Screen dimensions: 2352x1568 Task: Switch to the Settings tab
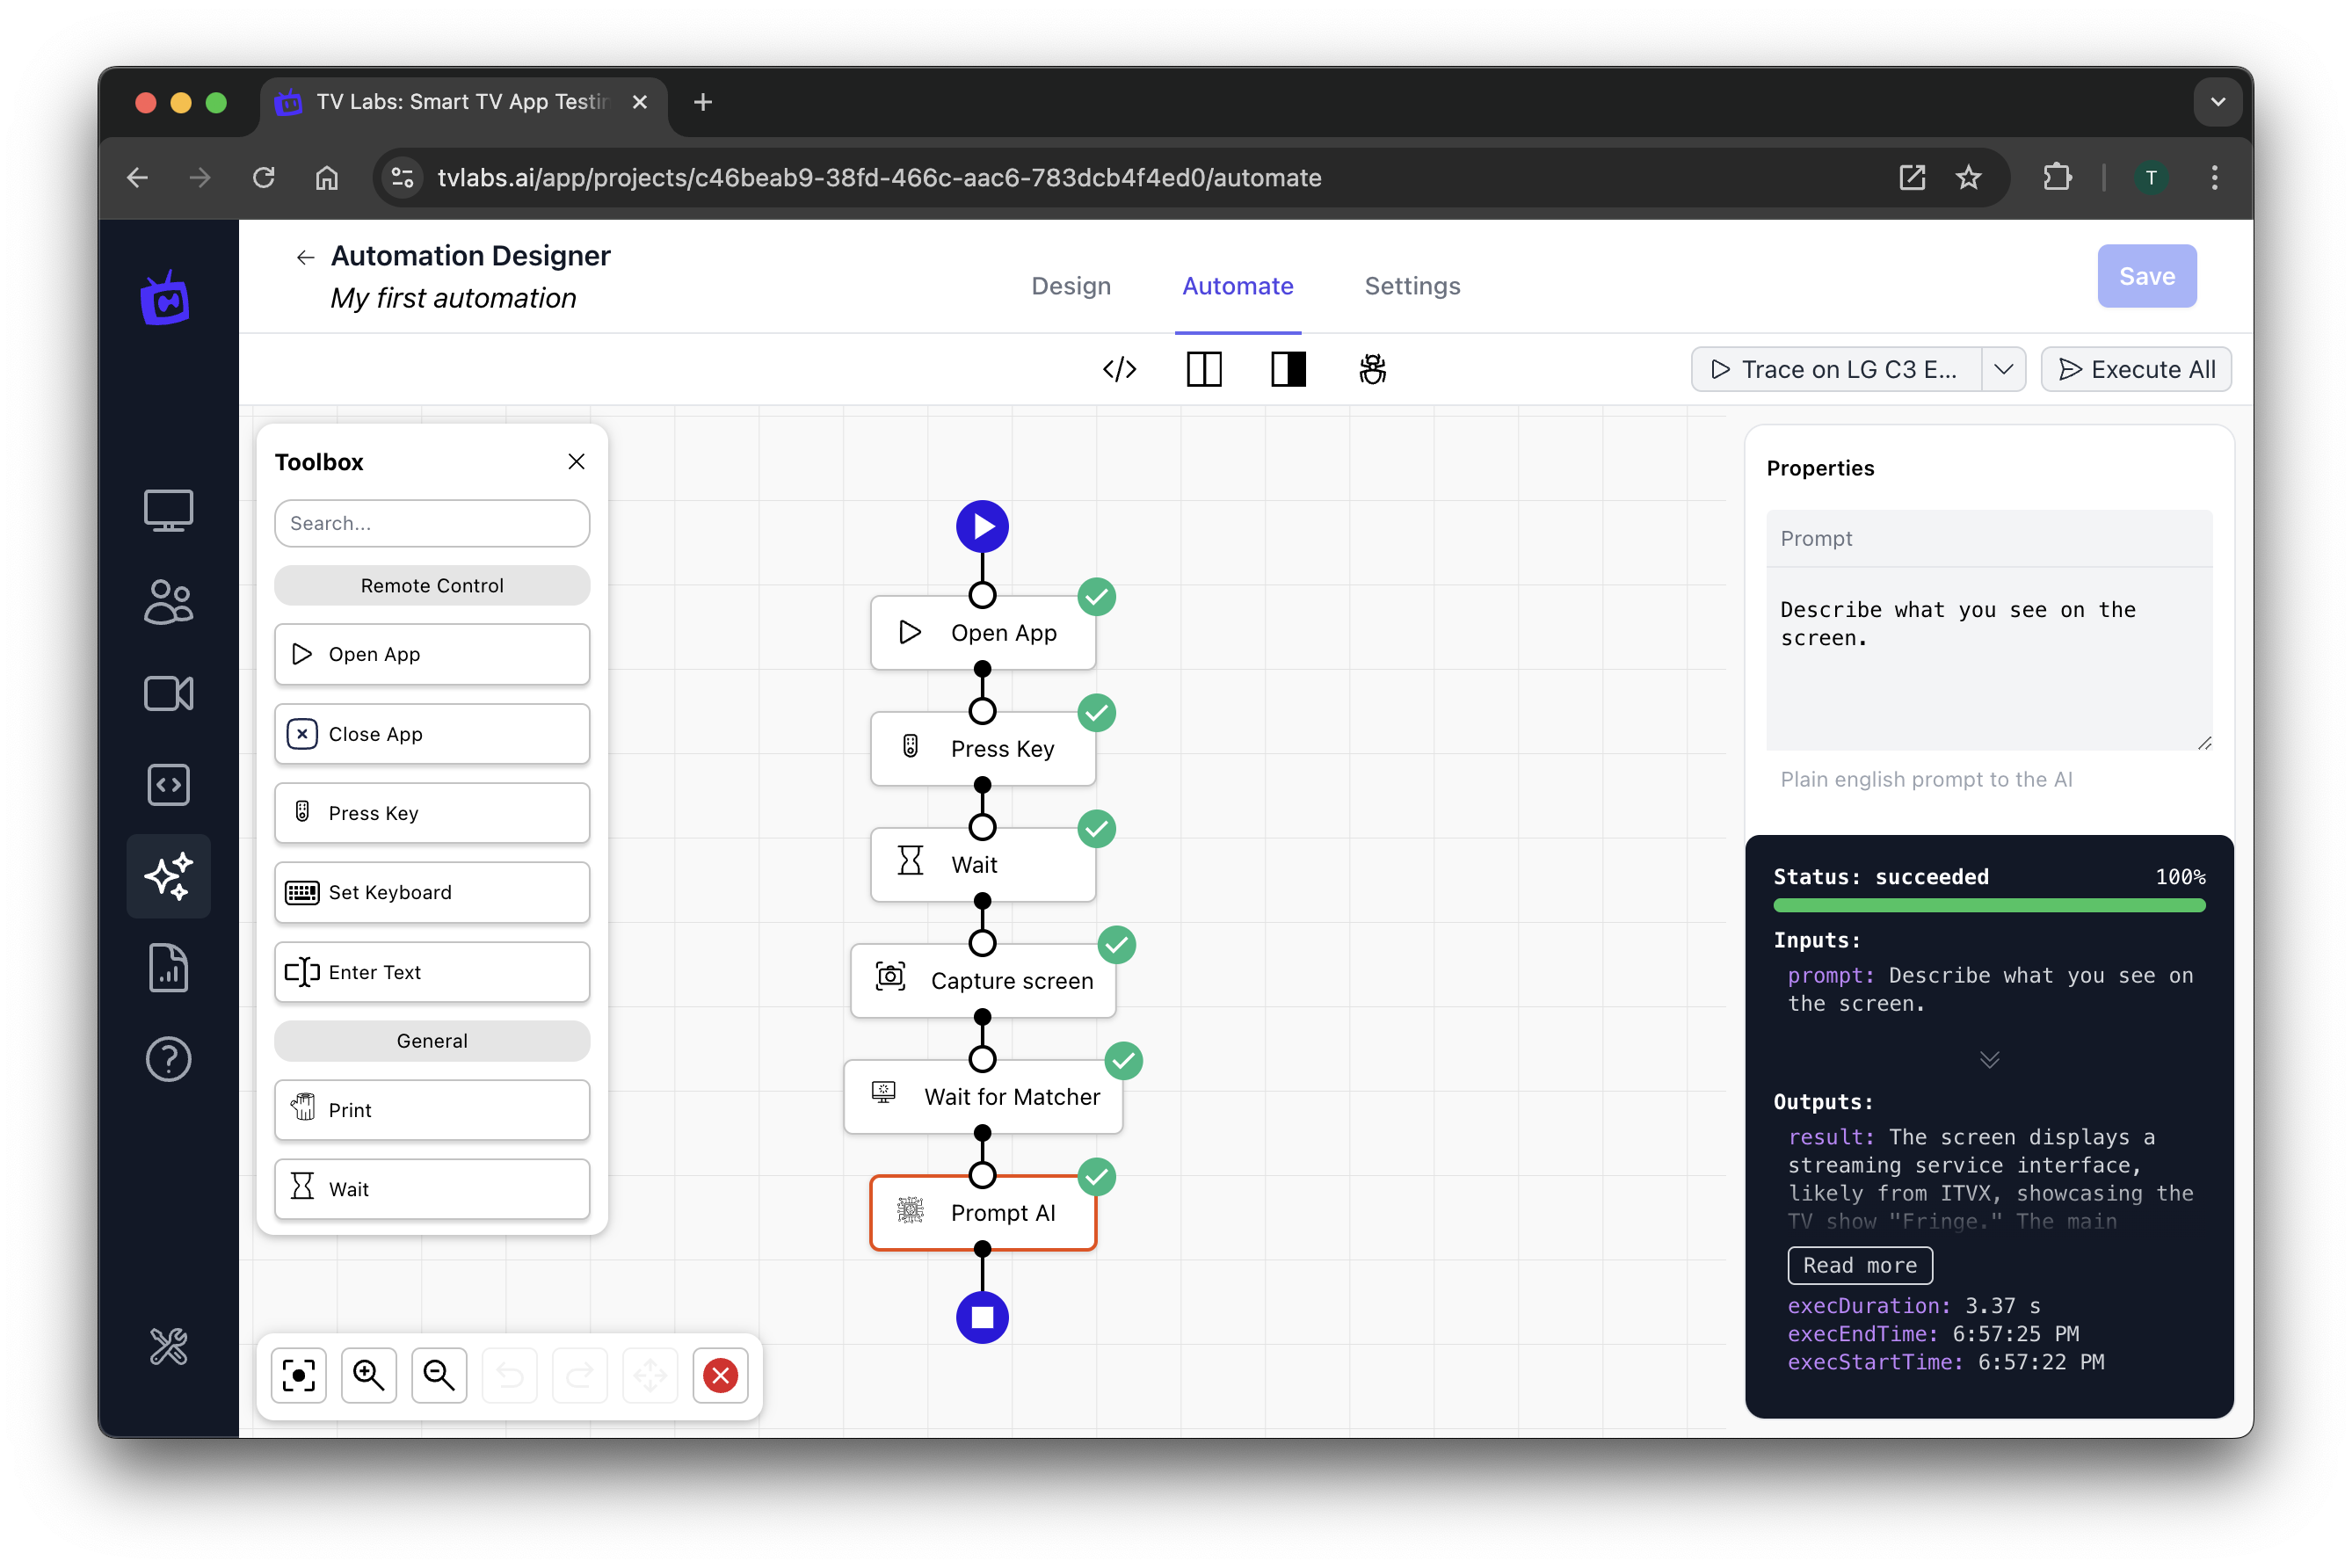coord(1412,286)
